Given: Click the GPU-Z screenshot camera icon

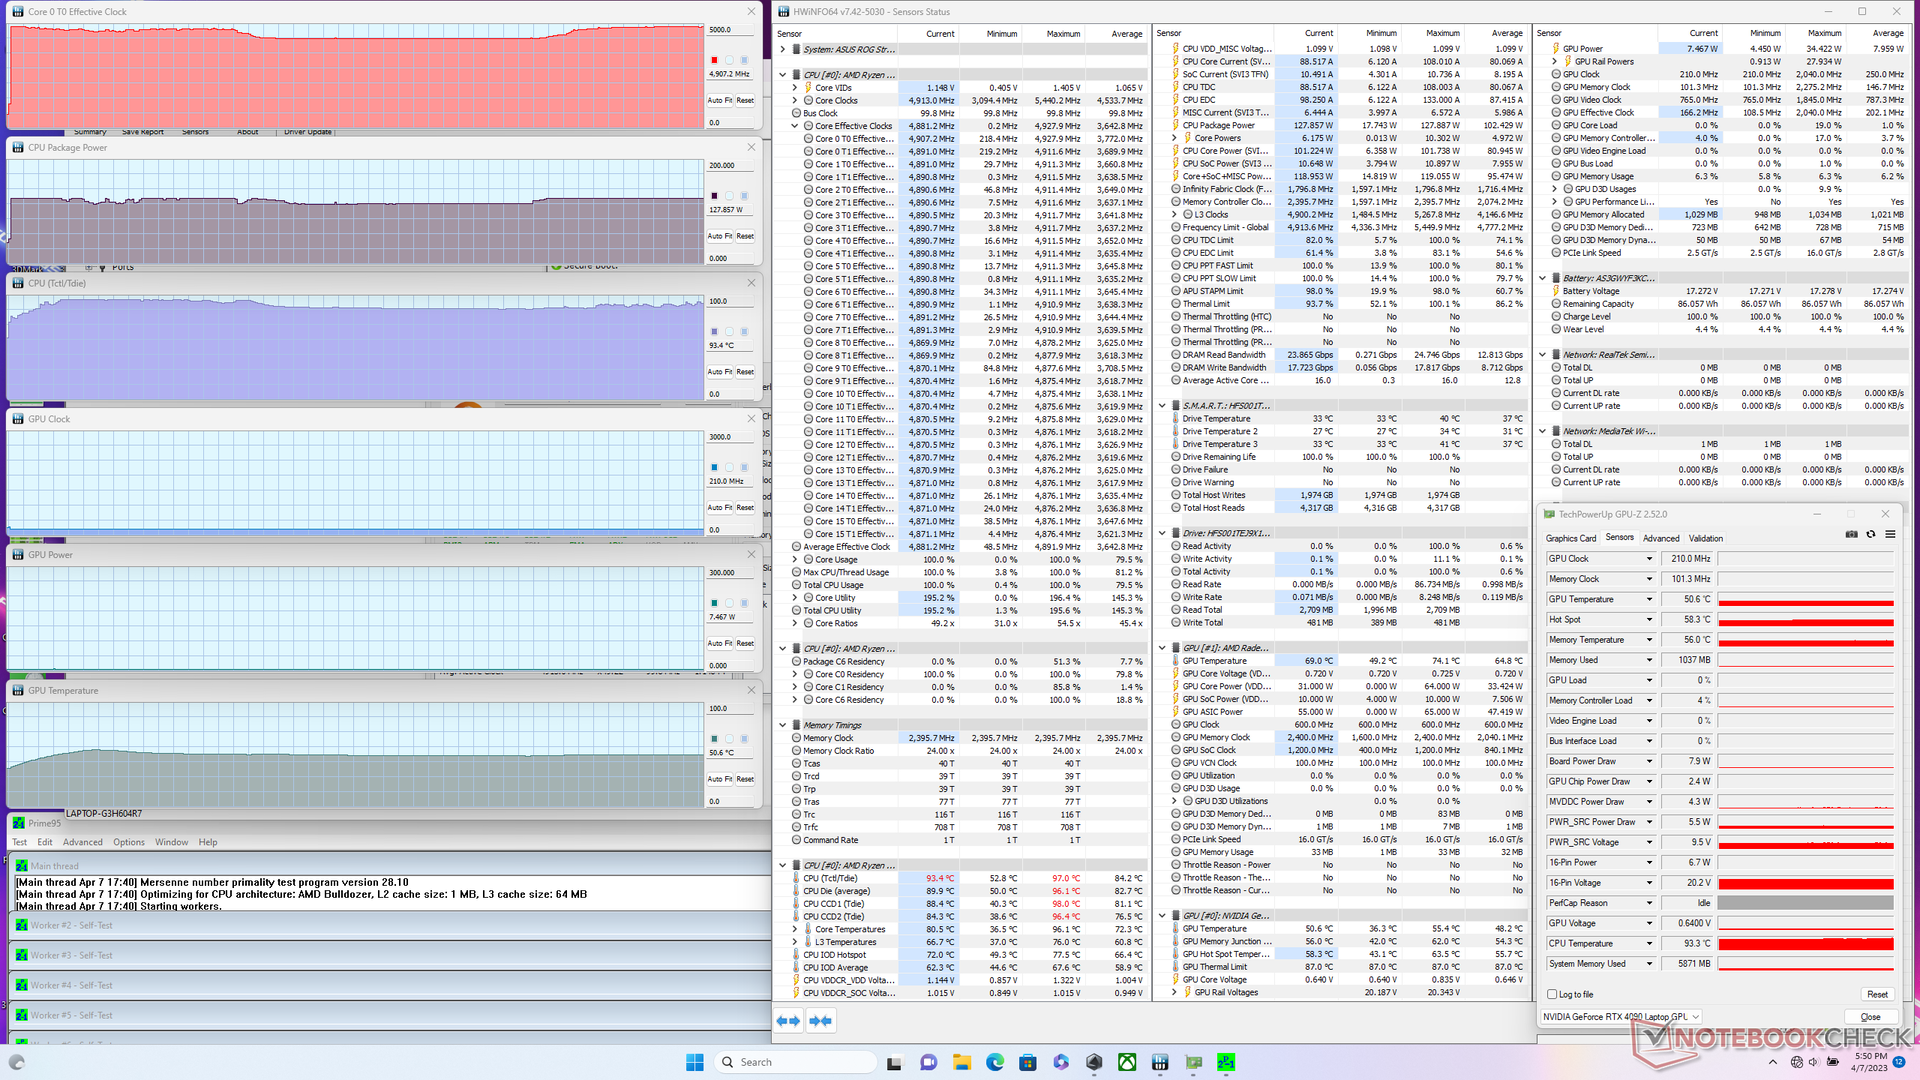Looking at the screenshot, I should (1851, 534).
